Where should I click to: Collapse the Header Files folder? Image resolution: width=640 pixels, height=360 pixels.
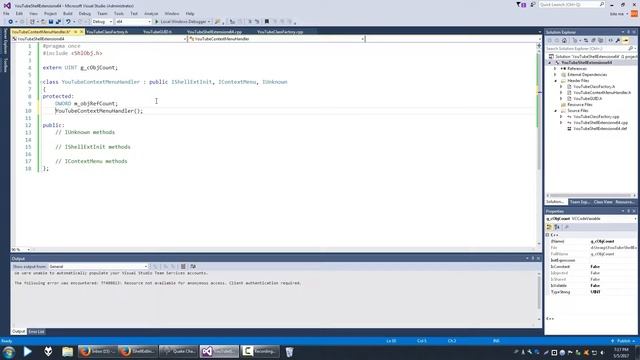[555, 81]
